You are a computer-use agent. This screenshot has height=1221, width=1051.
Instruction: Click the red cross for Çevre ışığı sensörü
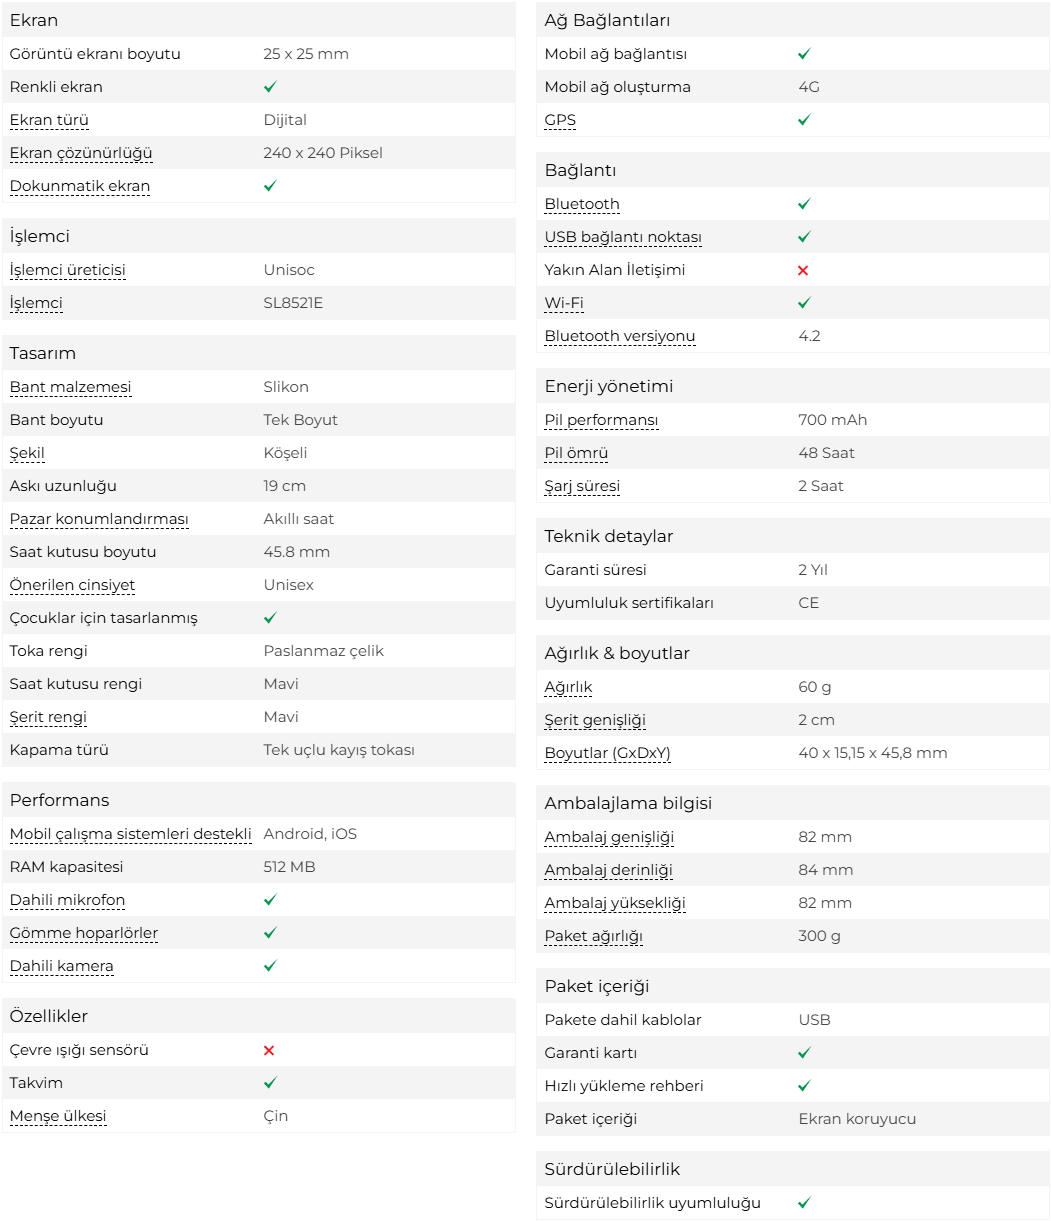coord(269,1050)
